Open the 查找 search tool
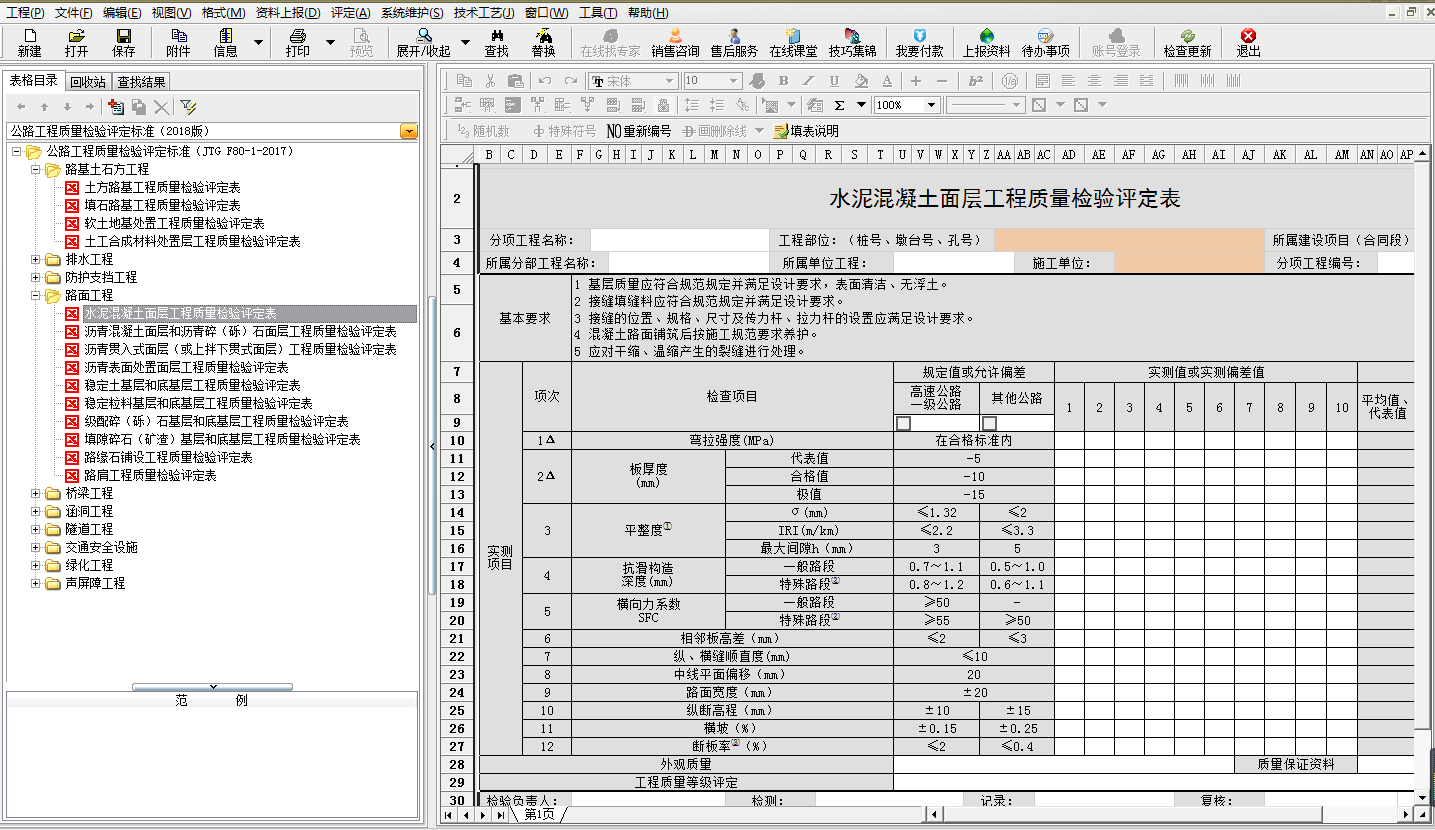 point(496,43)
